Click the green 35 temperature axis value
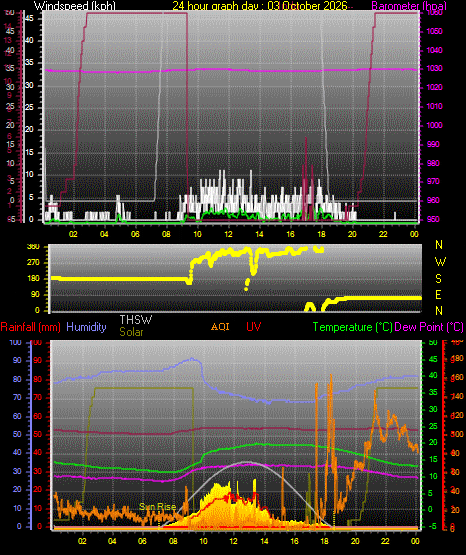 pyautogui.click(x=433, y=392)
